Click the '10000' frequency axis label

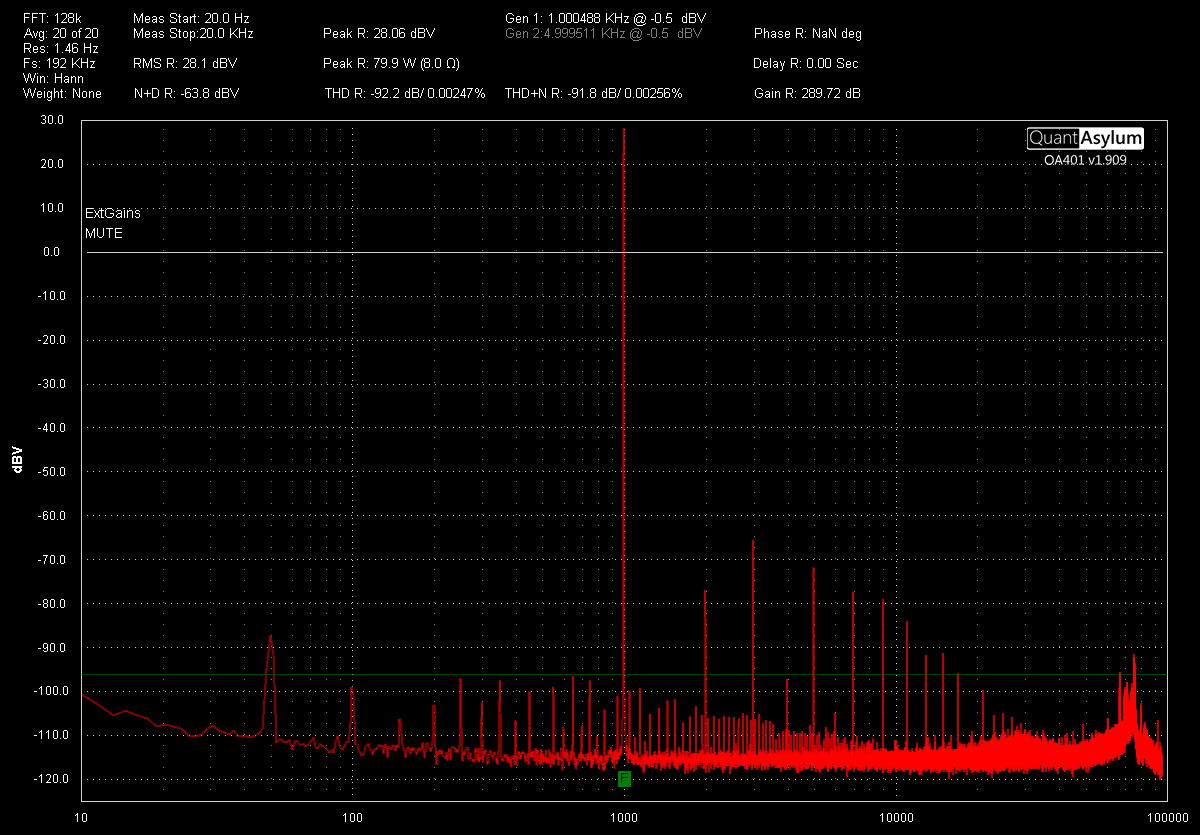tap(895, 818)
